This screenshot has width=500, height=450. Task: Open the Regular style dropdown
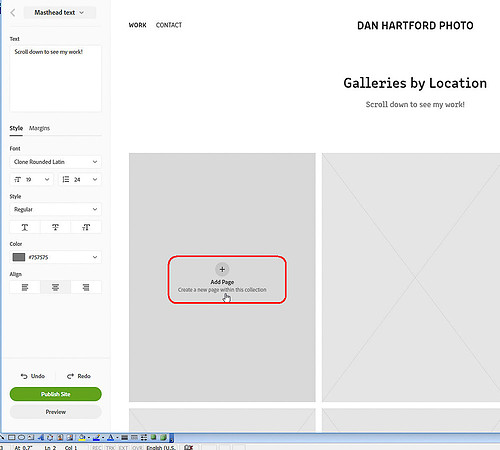pos(55,209)
